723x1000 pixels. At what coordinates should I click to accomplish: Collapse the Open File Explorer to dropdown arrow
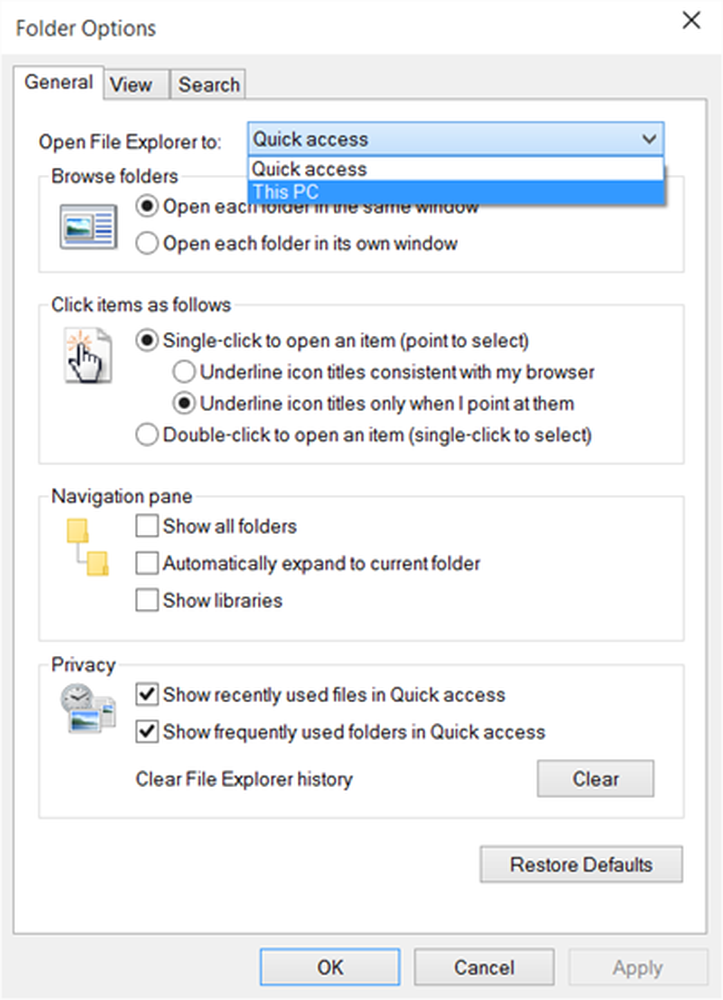point(648,140)
